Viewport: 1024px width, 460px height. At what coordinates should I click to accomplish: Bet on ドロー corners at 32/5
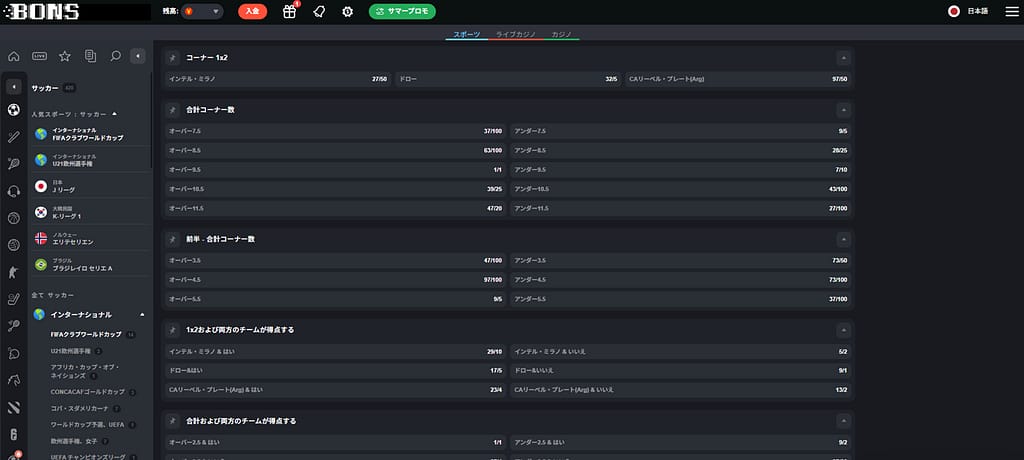pos(507,79)
